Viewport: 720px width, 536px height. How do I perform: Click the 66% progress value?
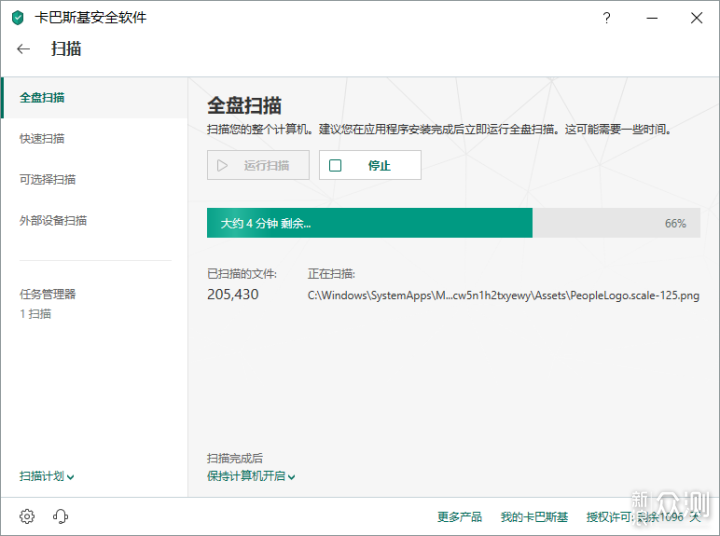point(675,224)
